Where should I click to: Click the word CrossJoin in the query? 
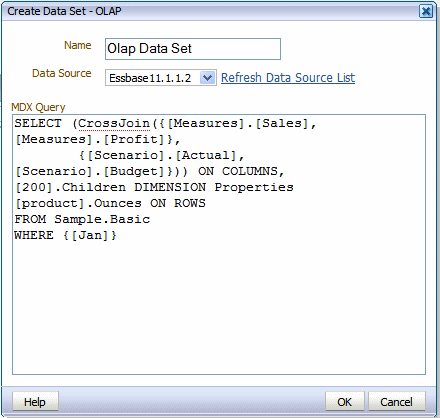[x=114, y=123]
